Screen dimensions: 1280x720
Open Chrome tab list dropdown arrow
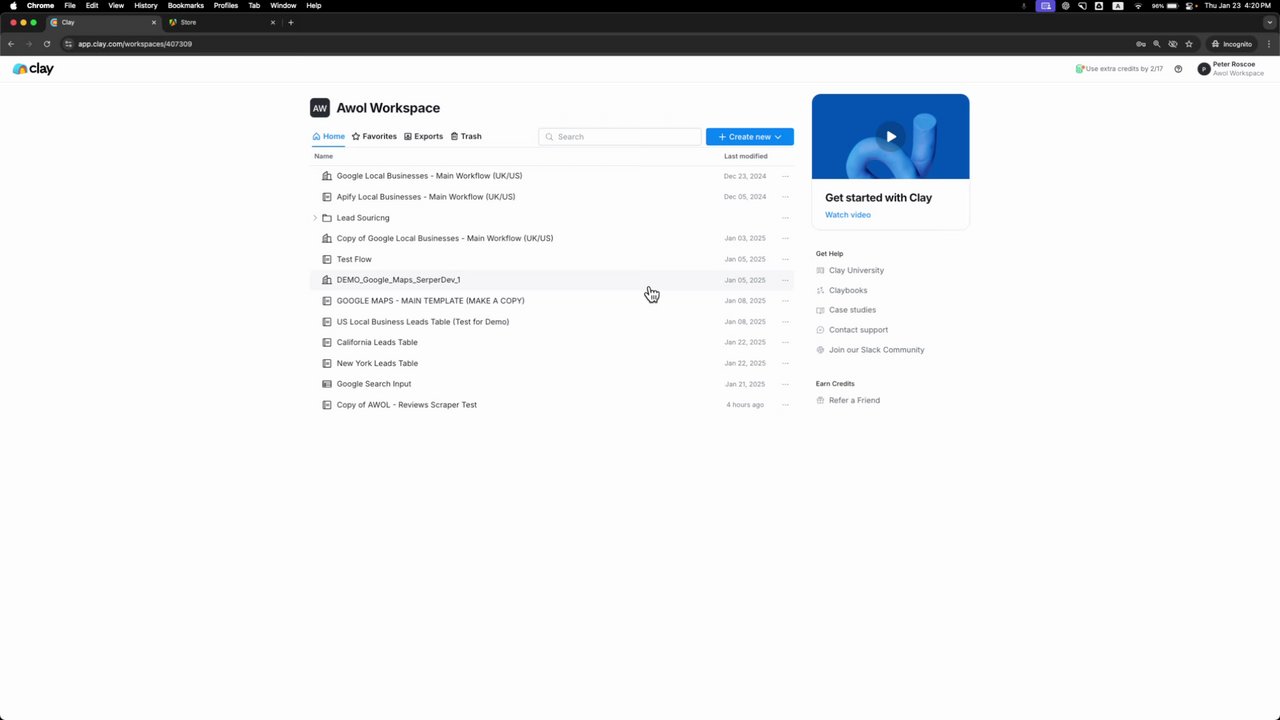[x=1270, y=22]
